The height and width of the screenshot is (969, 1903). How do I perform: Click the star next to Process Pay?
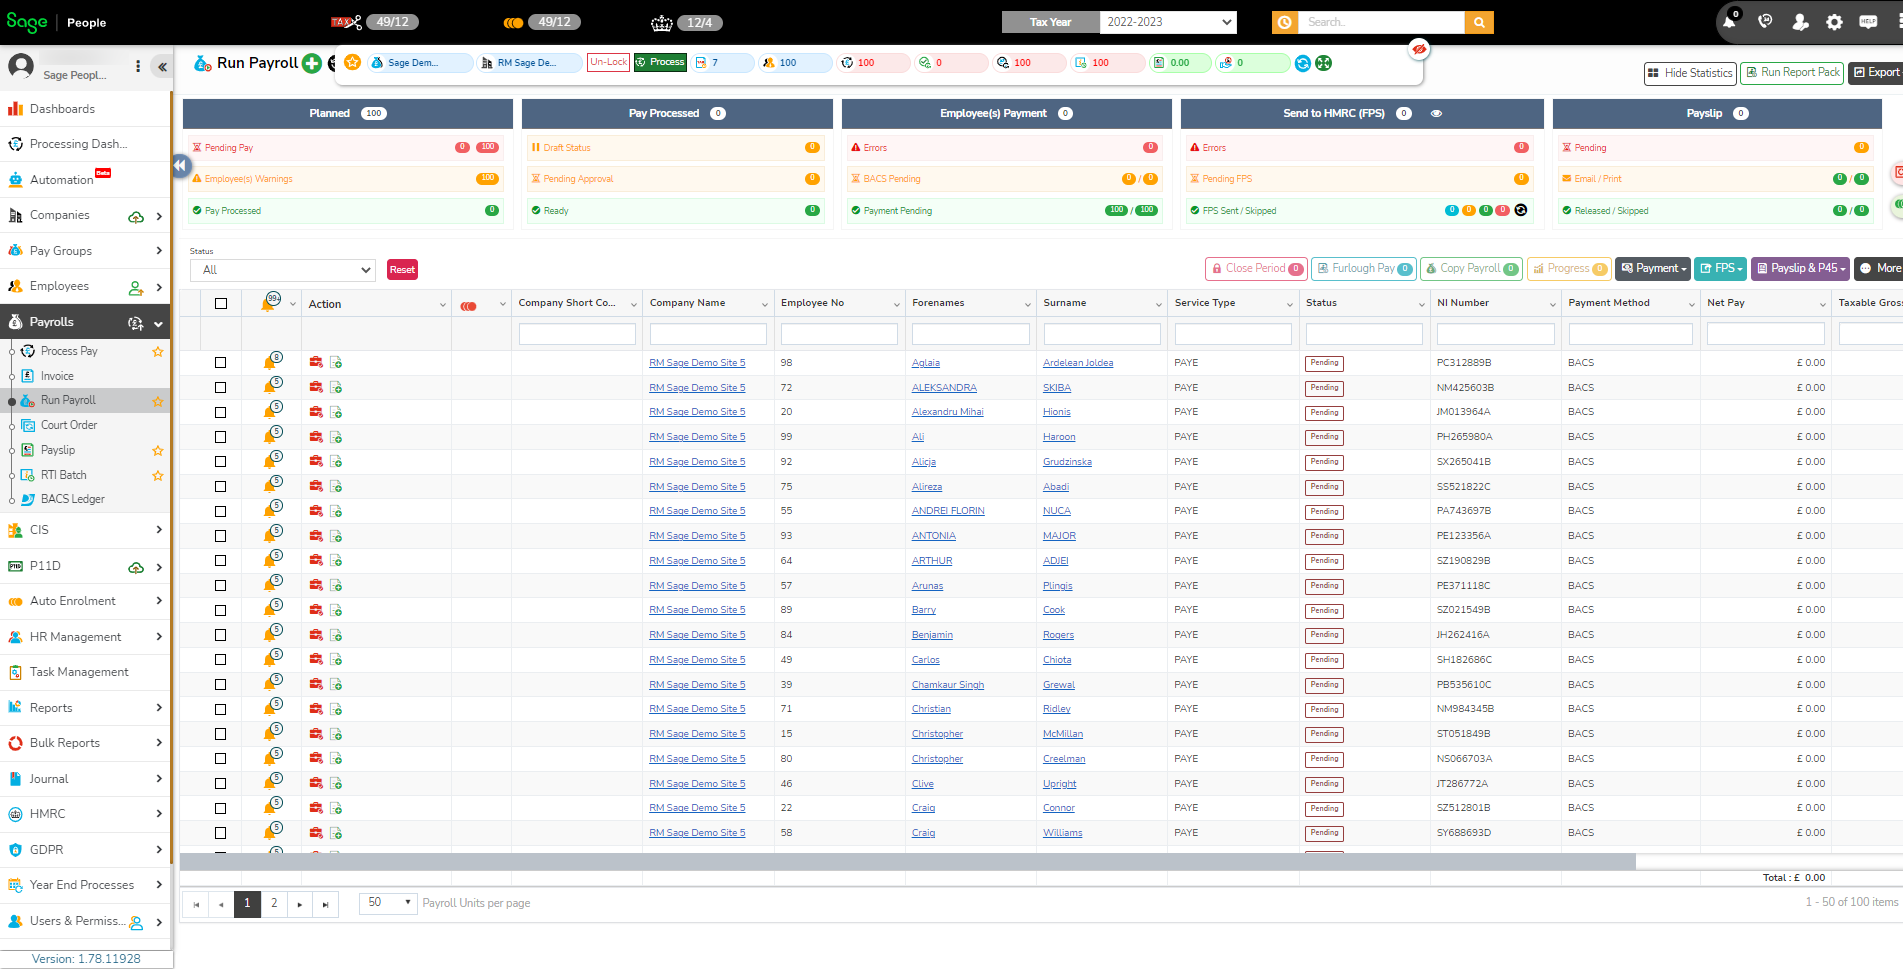click(157, 352)
